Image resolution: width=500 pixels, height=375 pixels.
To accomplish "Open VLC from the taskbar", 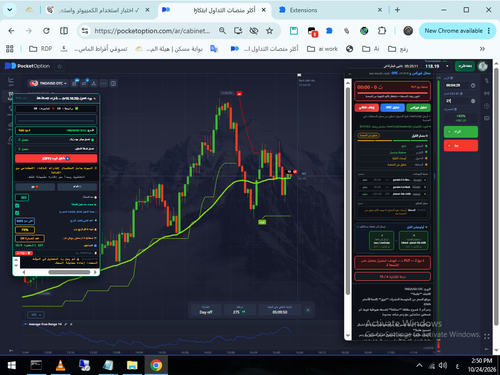I will [x=60, y=365].
